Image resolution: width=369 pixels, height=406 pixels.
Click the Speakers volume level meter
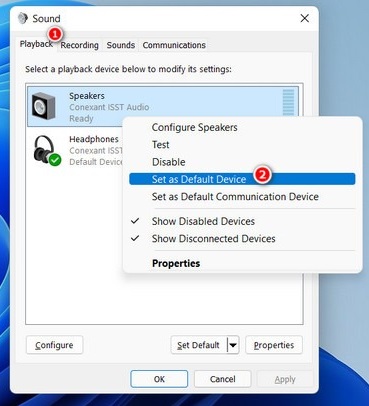click(x=288, y=102)
